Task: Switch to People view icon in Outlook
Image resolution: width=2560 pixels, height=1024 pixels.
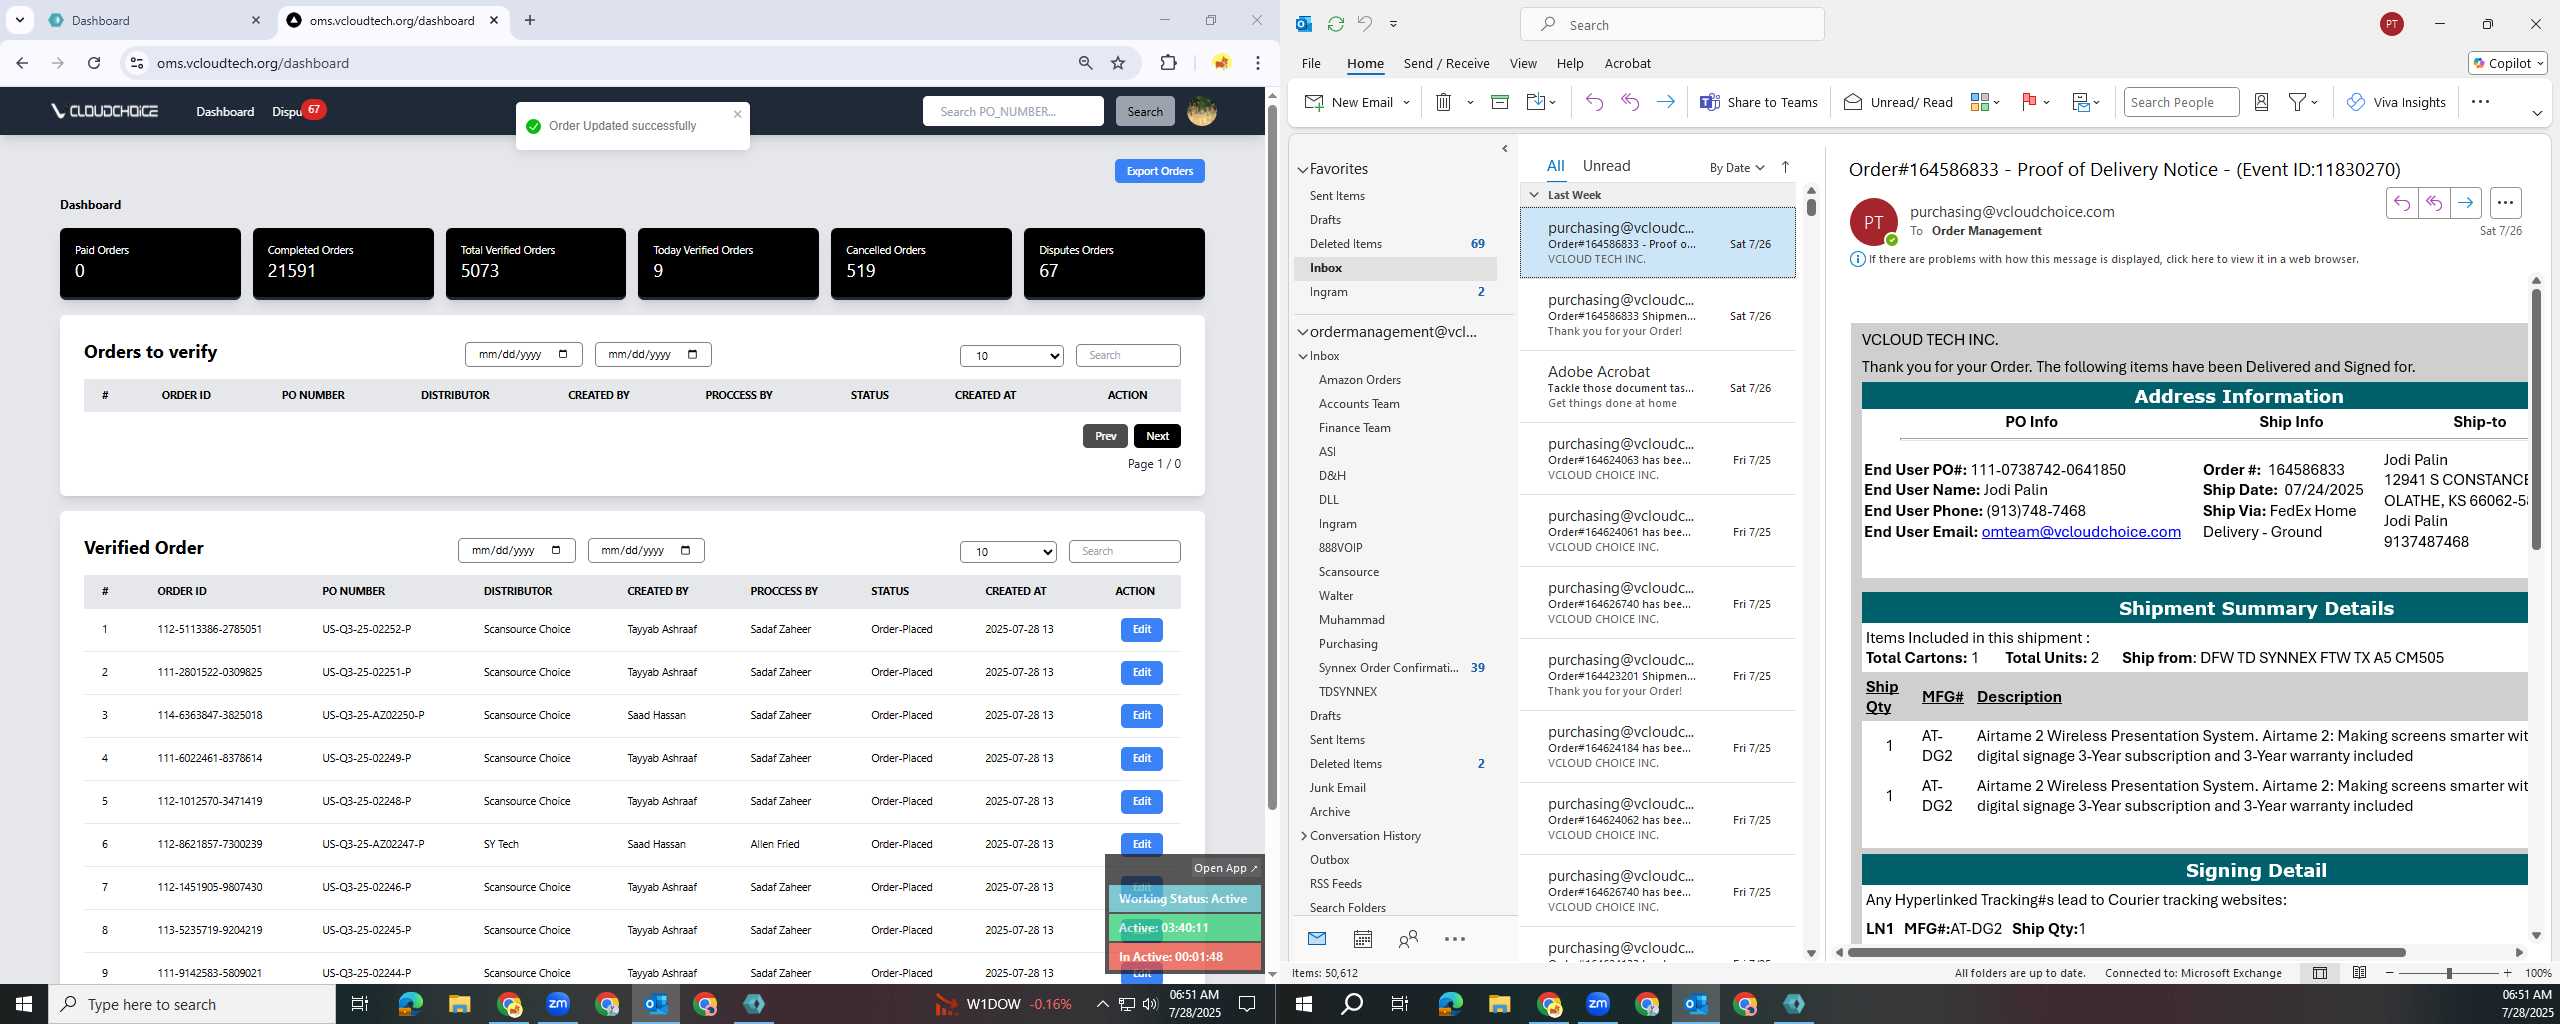Action: [1408, 939]
